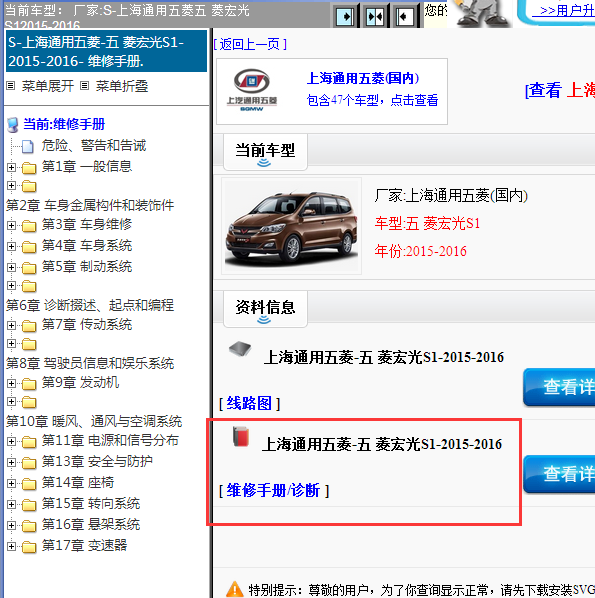
Task: Select 第15章 转向系统 chapter label
Action: click(x=91, y=503)
